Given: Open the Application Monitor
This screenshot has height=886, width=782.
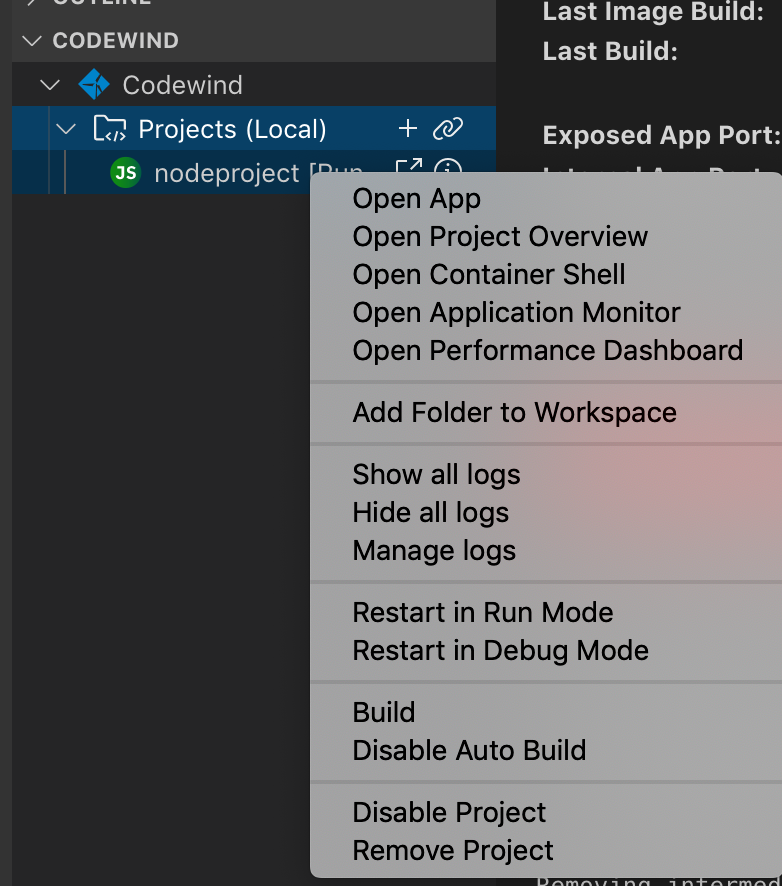Looking at the screenshot, I should coord(516,312).
